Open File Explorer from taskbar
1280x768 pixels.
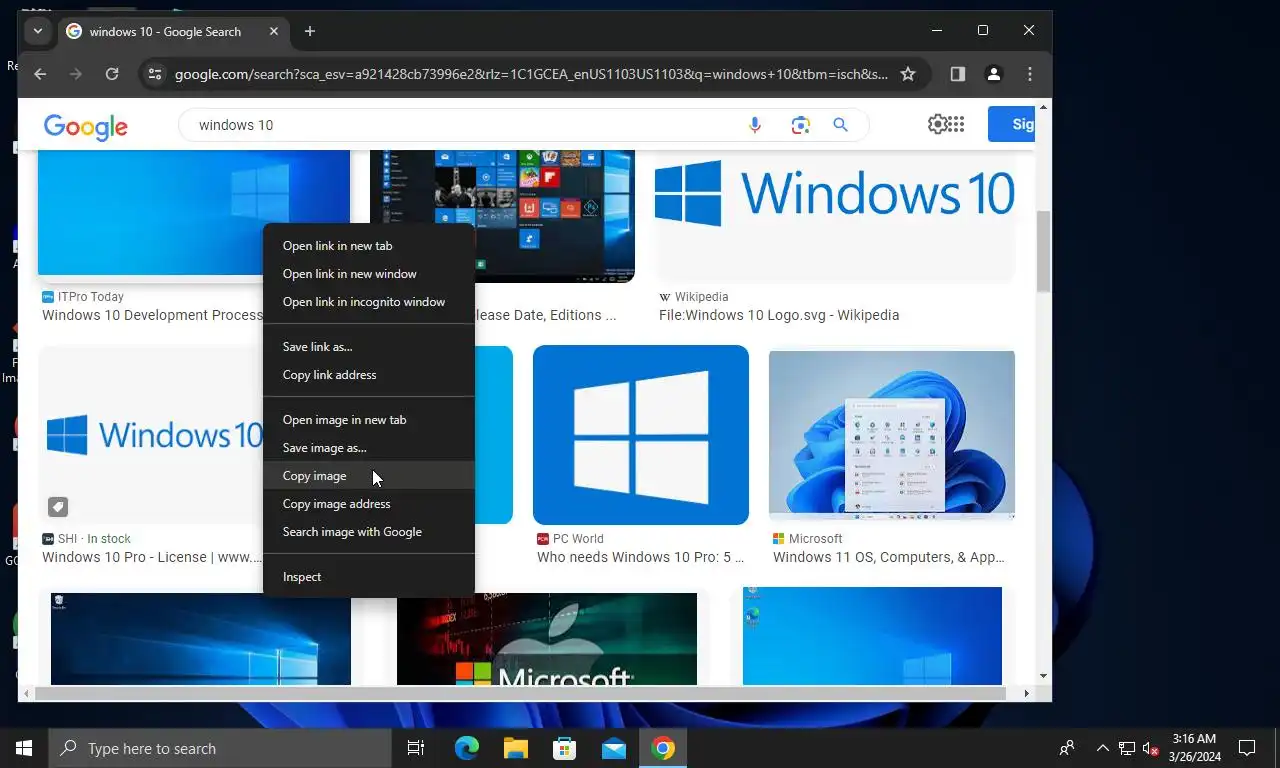coord(516,748)
